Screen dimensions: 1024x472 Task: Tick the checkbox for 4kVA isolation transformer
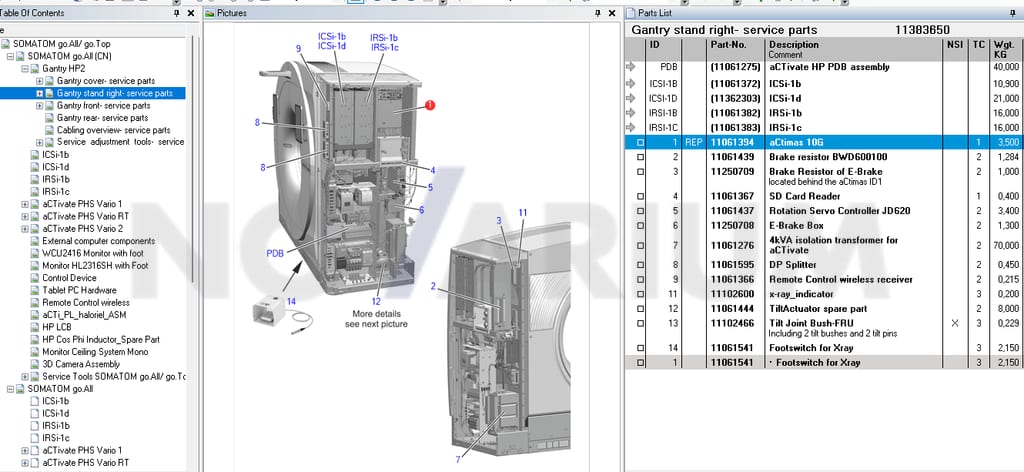(640, 245)
